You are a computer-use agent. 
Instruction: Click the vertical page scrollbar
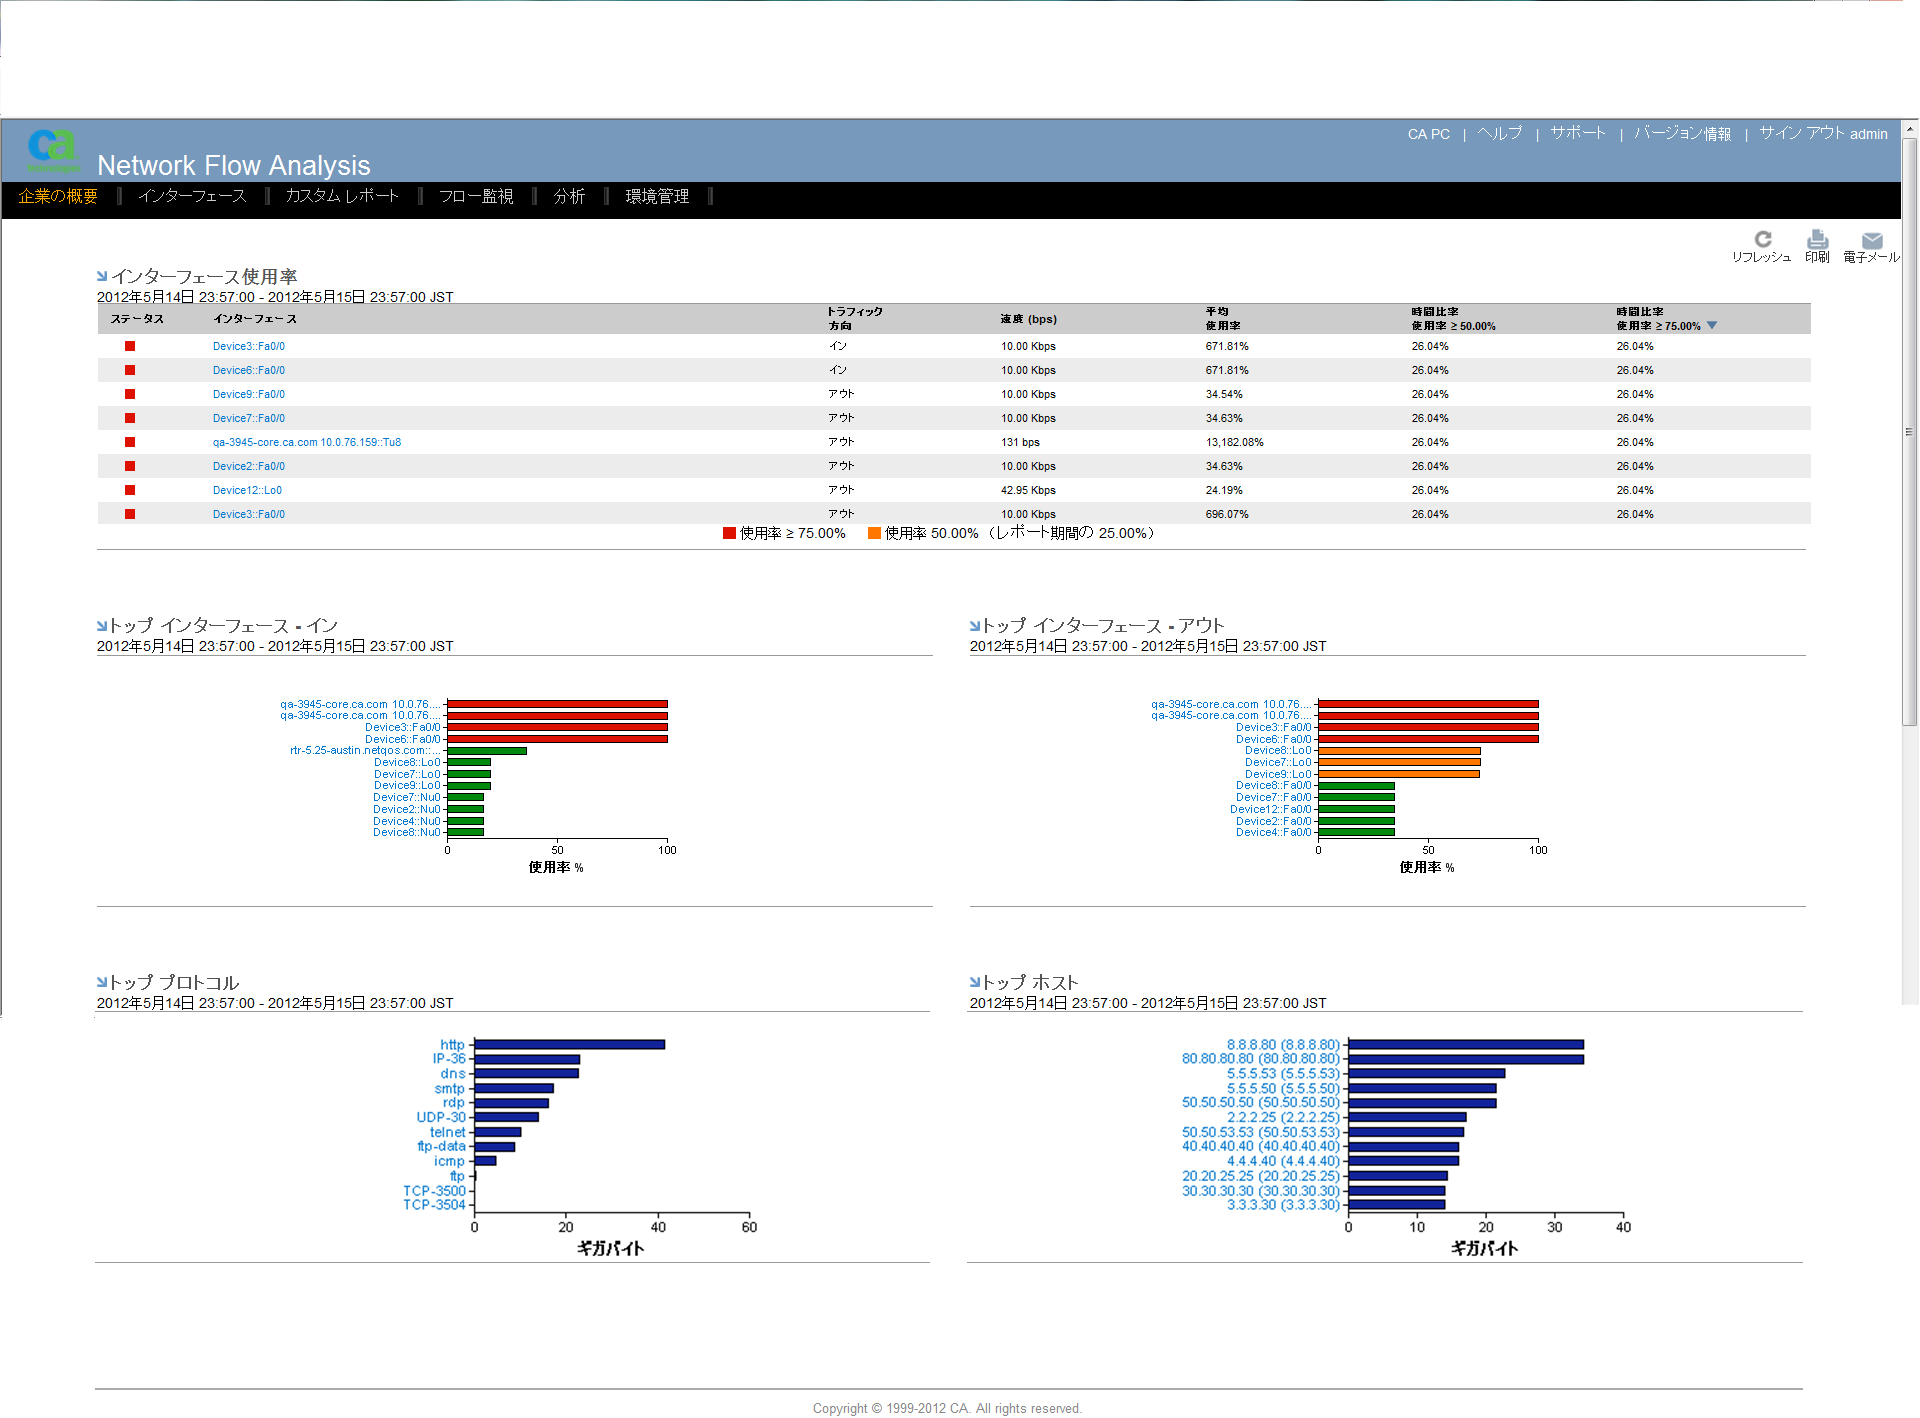point(1909,430)
